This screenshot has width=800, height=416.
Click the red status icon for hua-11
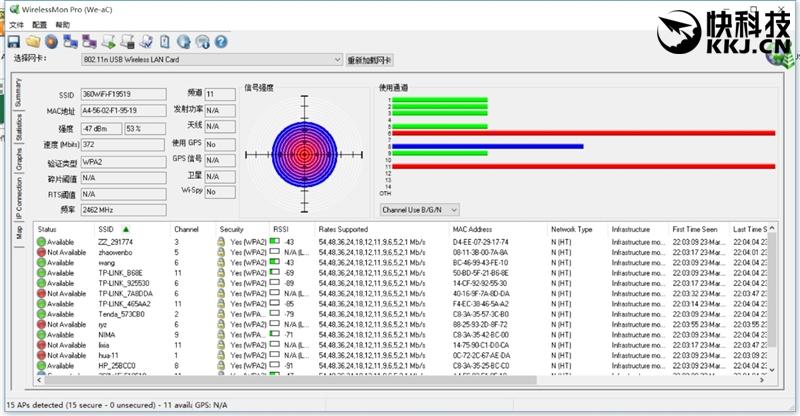click(x=41, y=355)
